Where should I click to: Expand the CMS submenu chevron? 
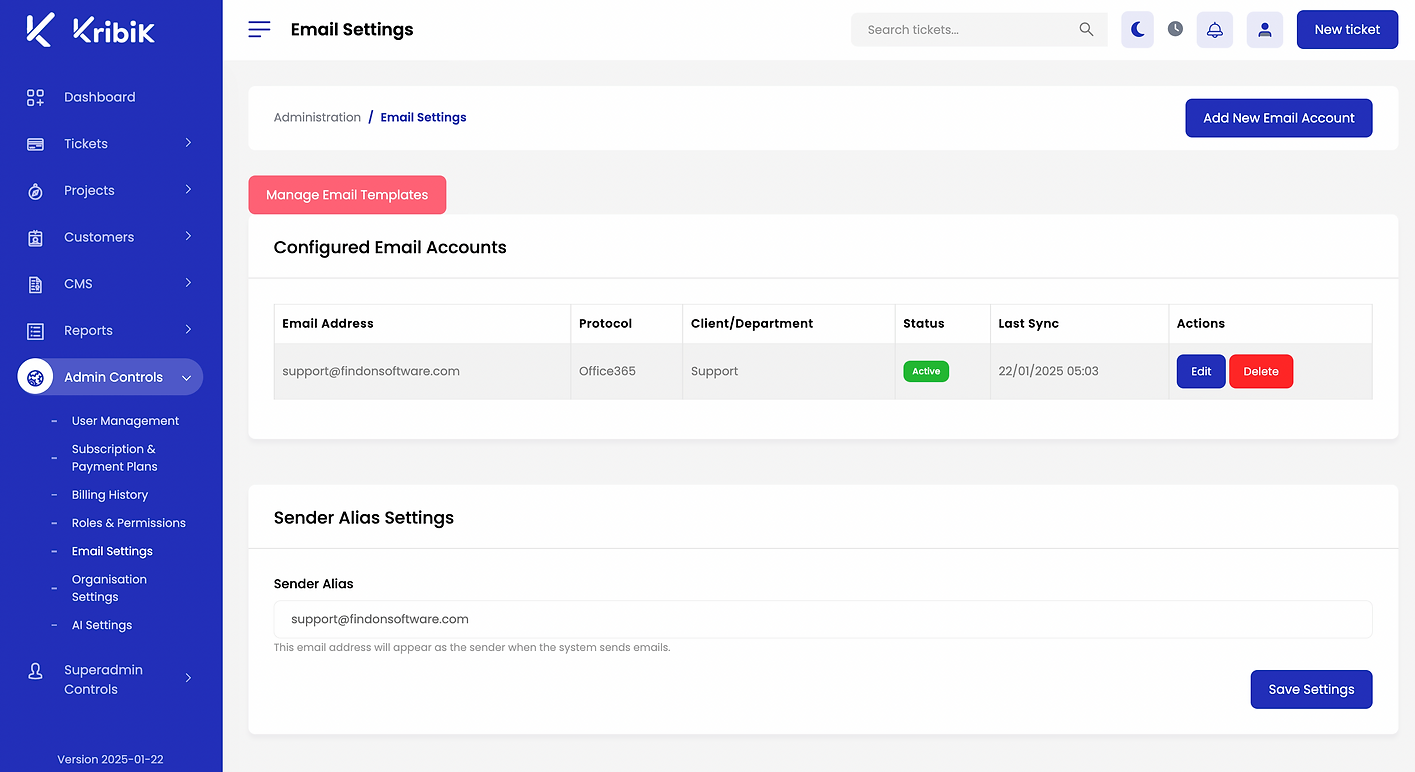coord(188,283)
